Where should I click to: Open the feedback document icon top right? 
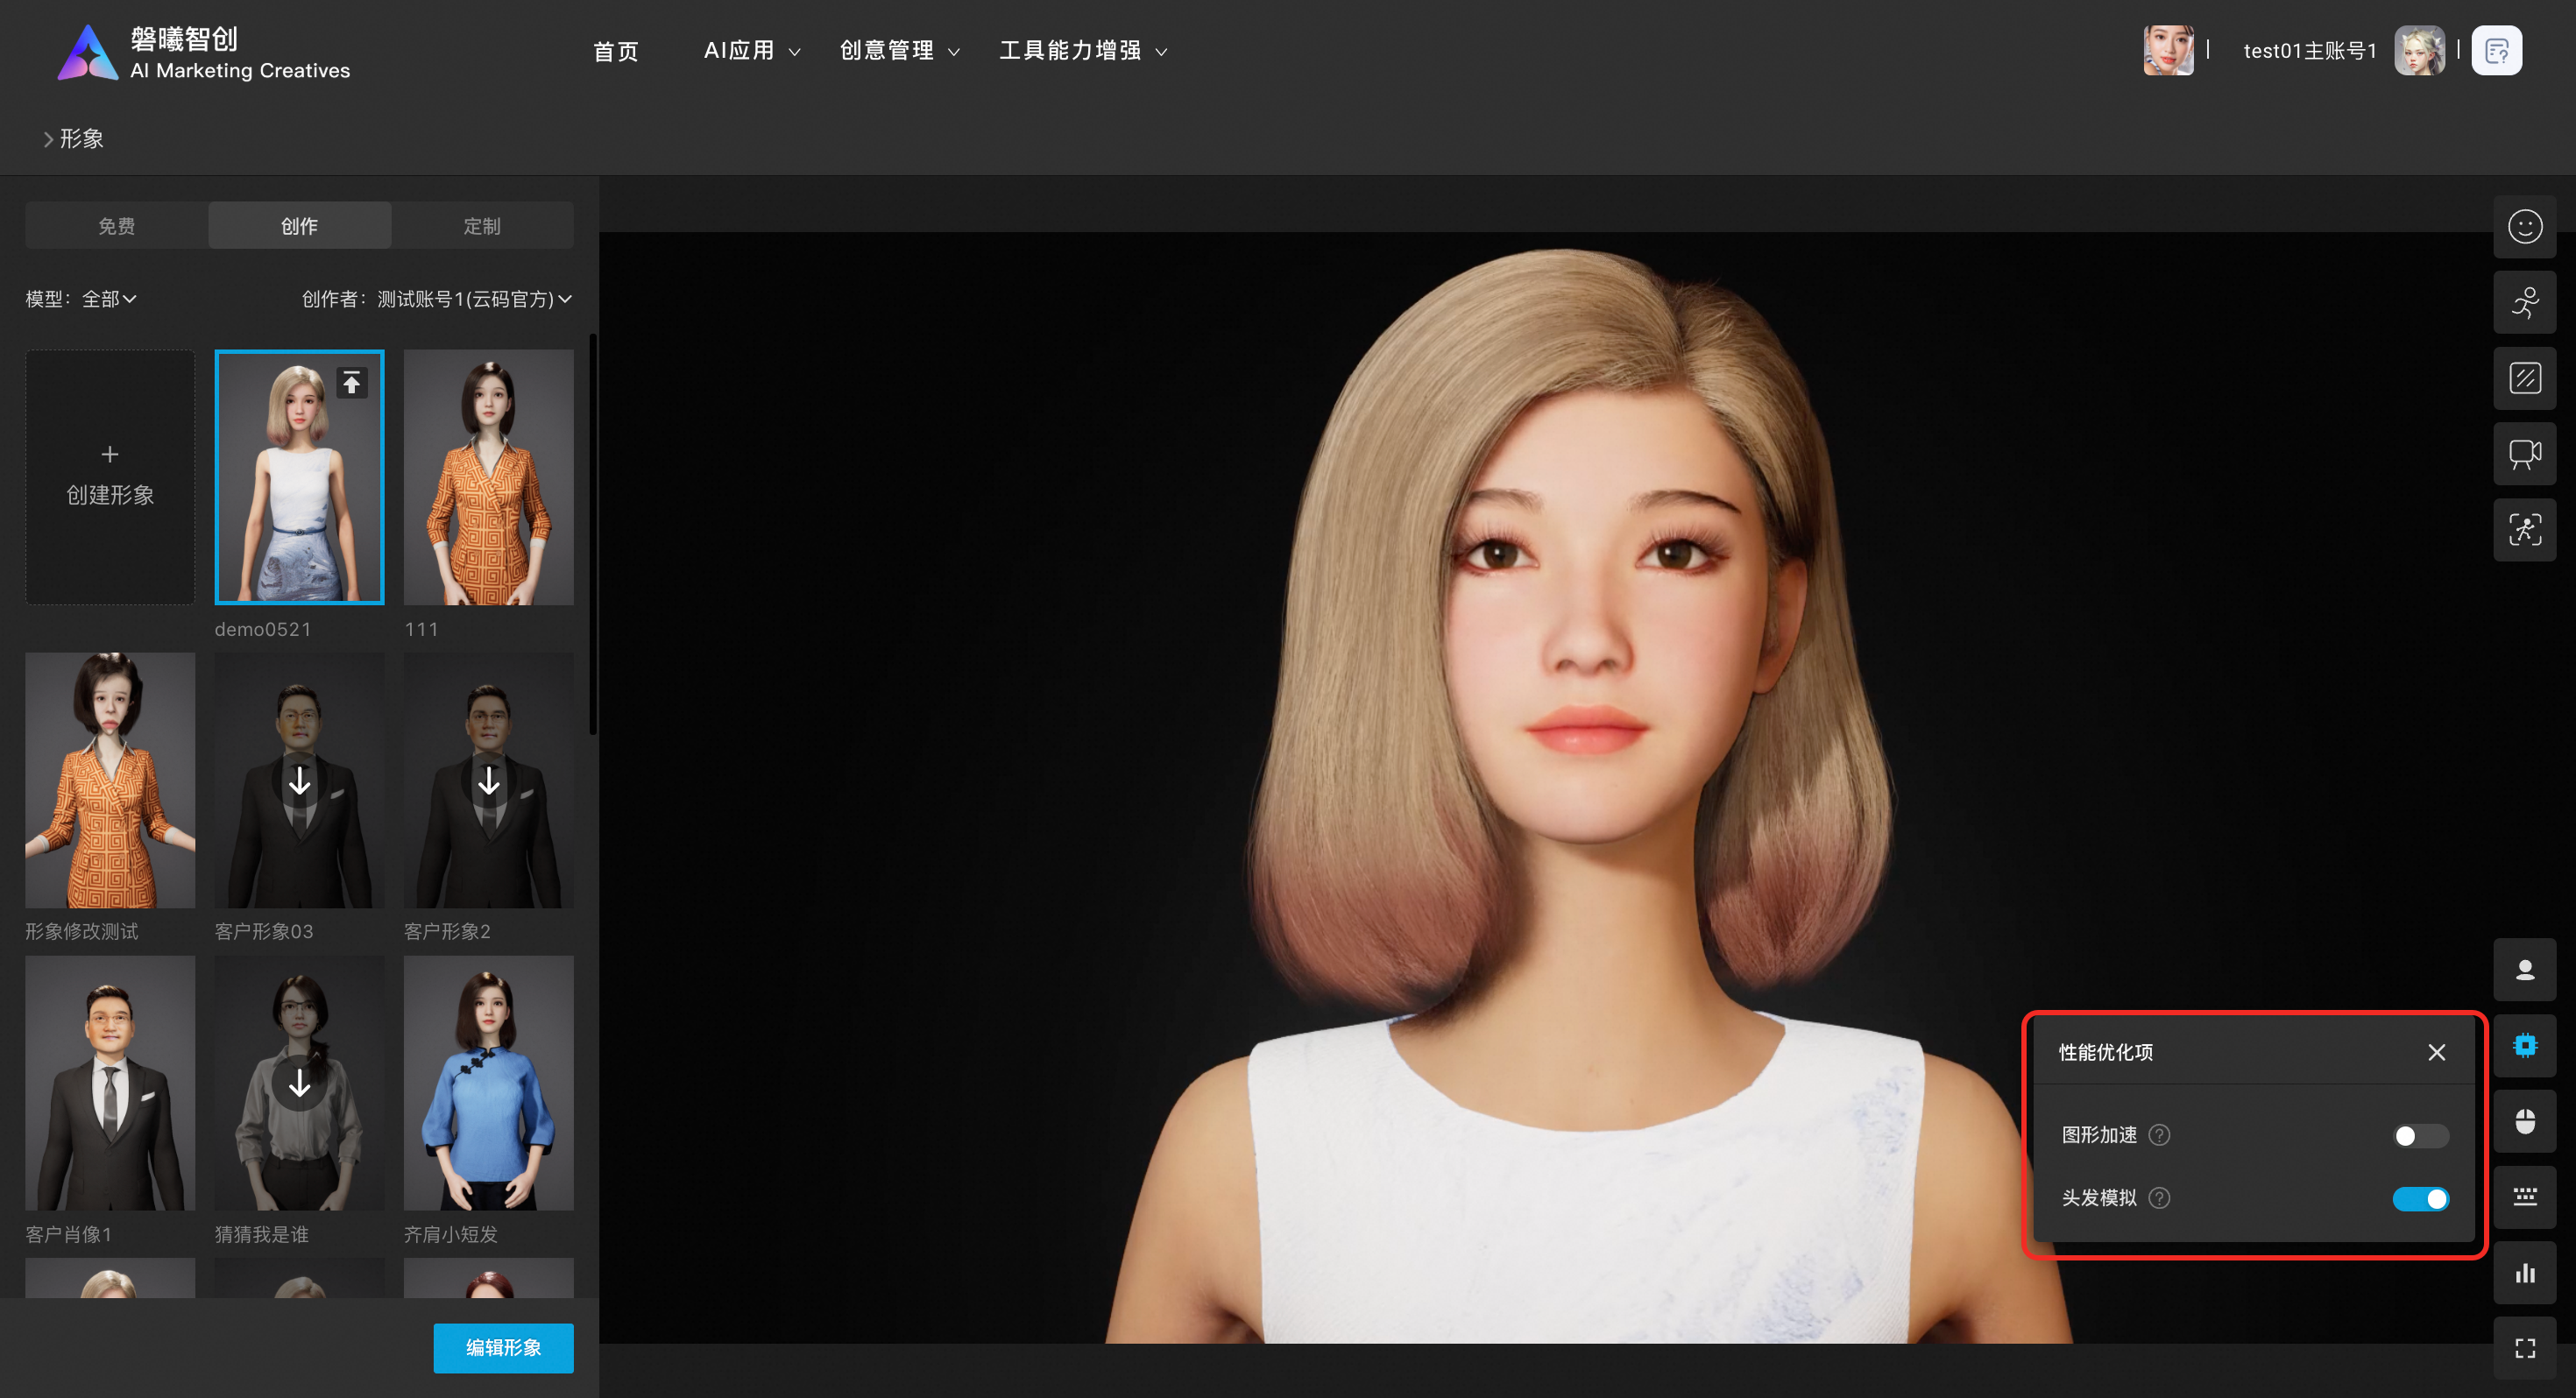(x=2496, y=51)
